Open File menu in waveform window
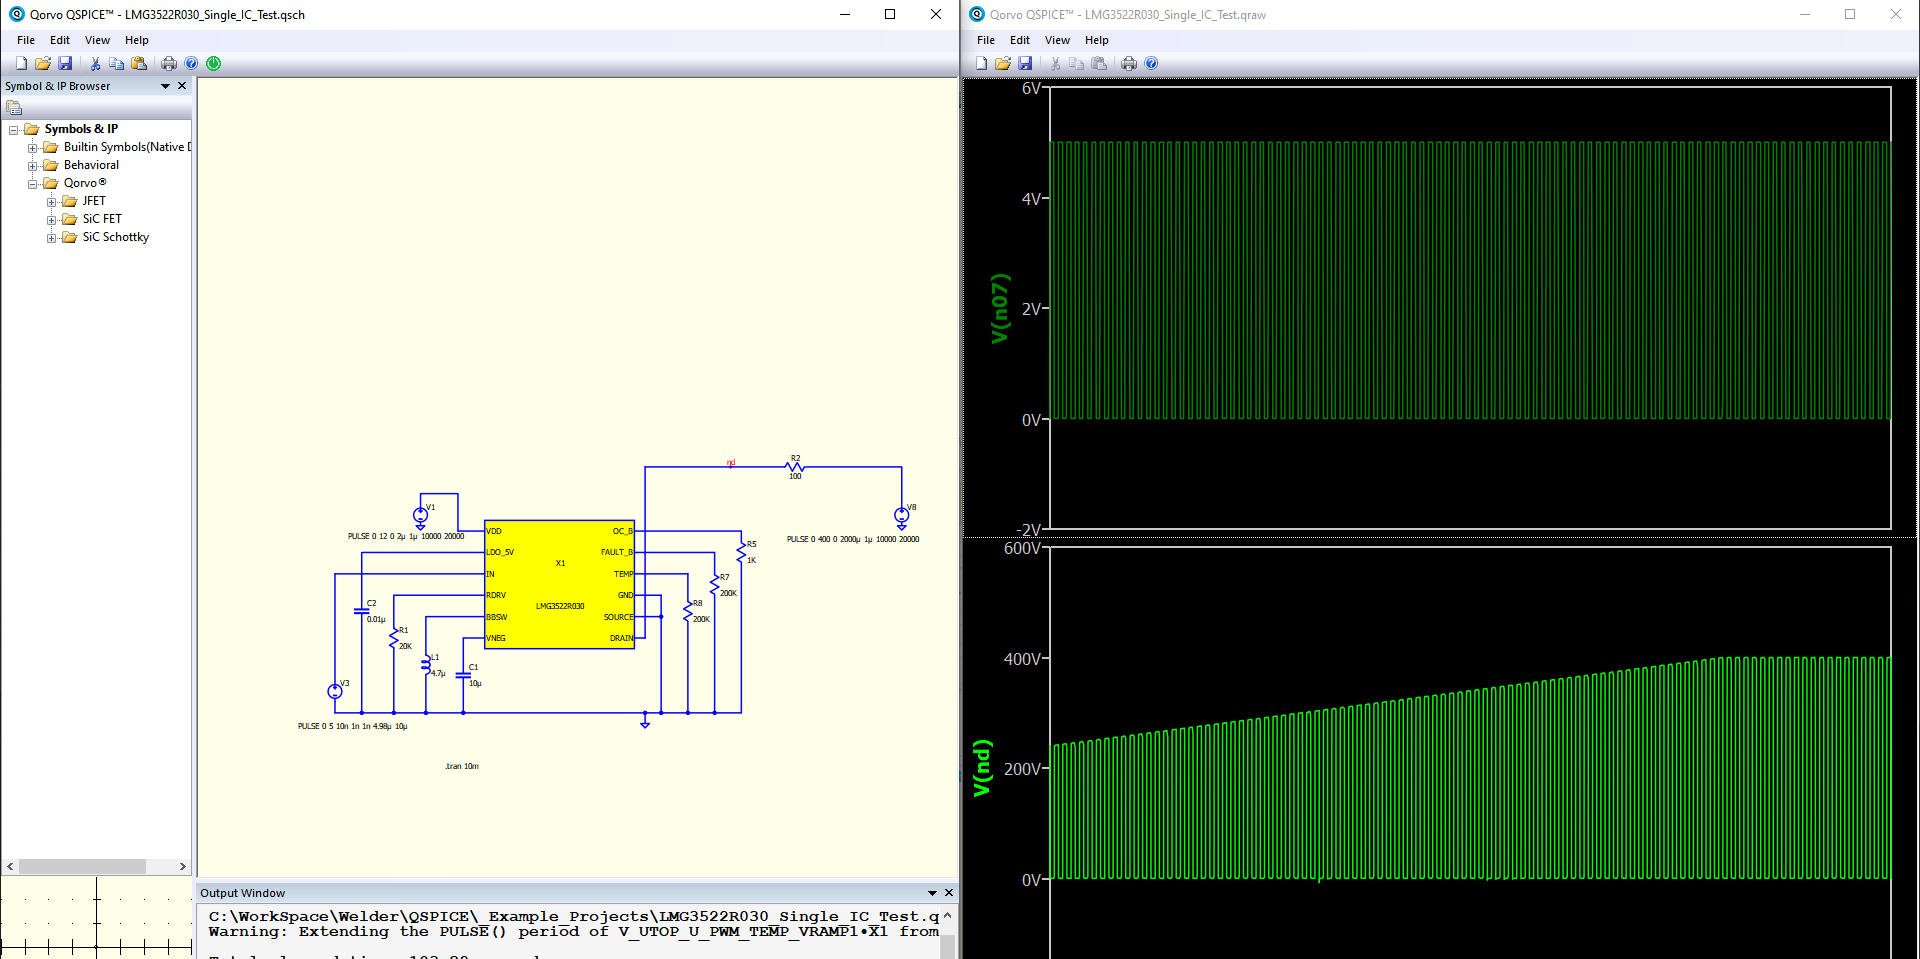Image resolution: width=1920 pixels, height=959 pixels. 986,40
